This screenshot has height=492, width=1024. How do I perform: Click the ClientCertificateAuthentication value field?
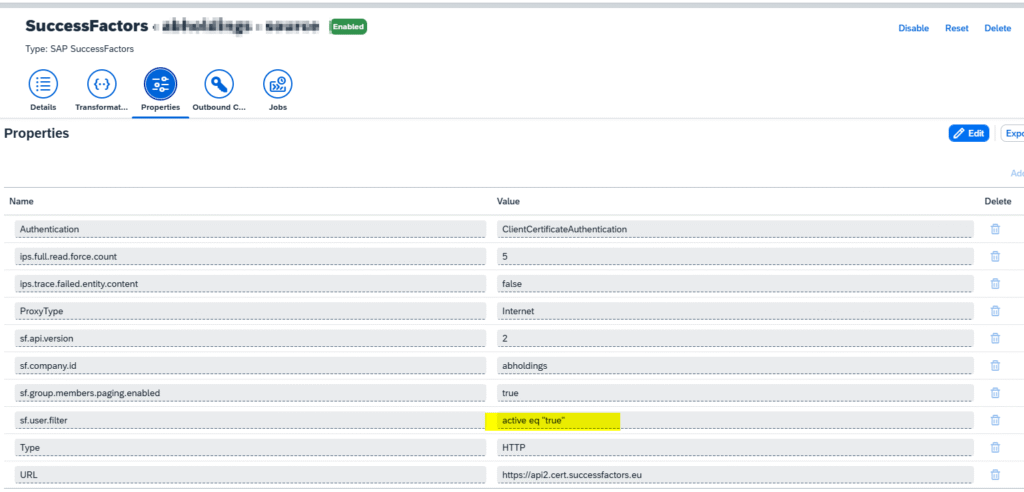point(735,229)
